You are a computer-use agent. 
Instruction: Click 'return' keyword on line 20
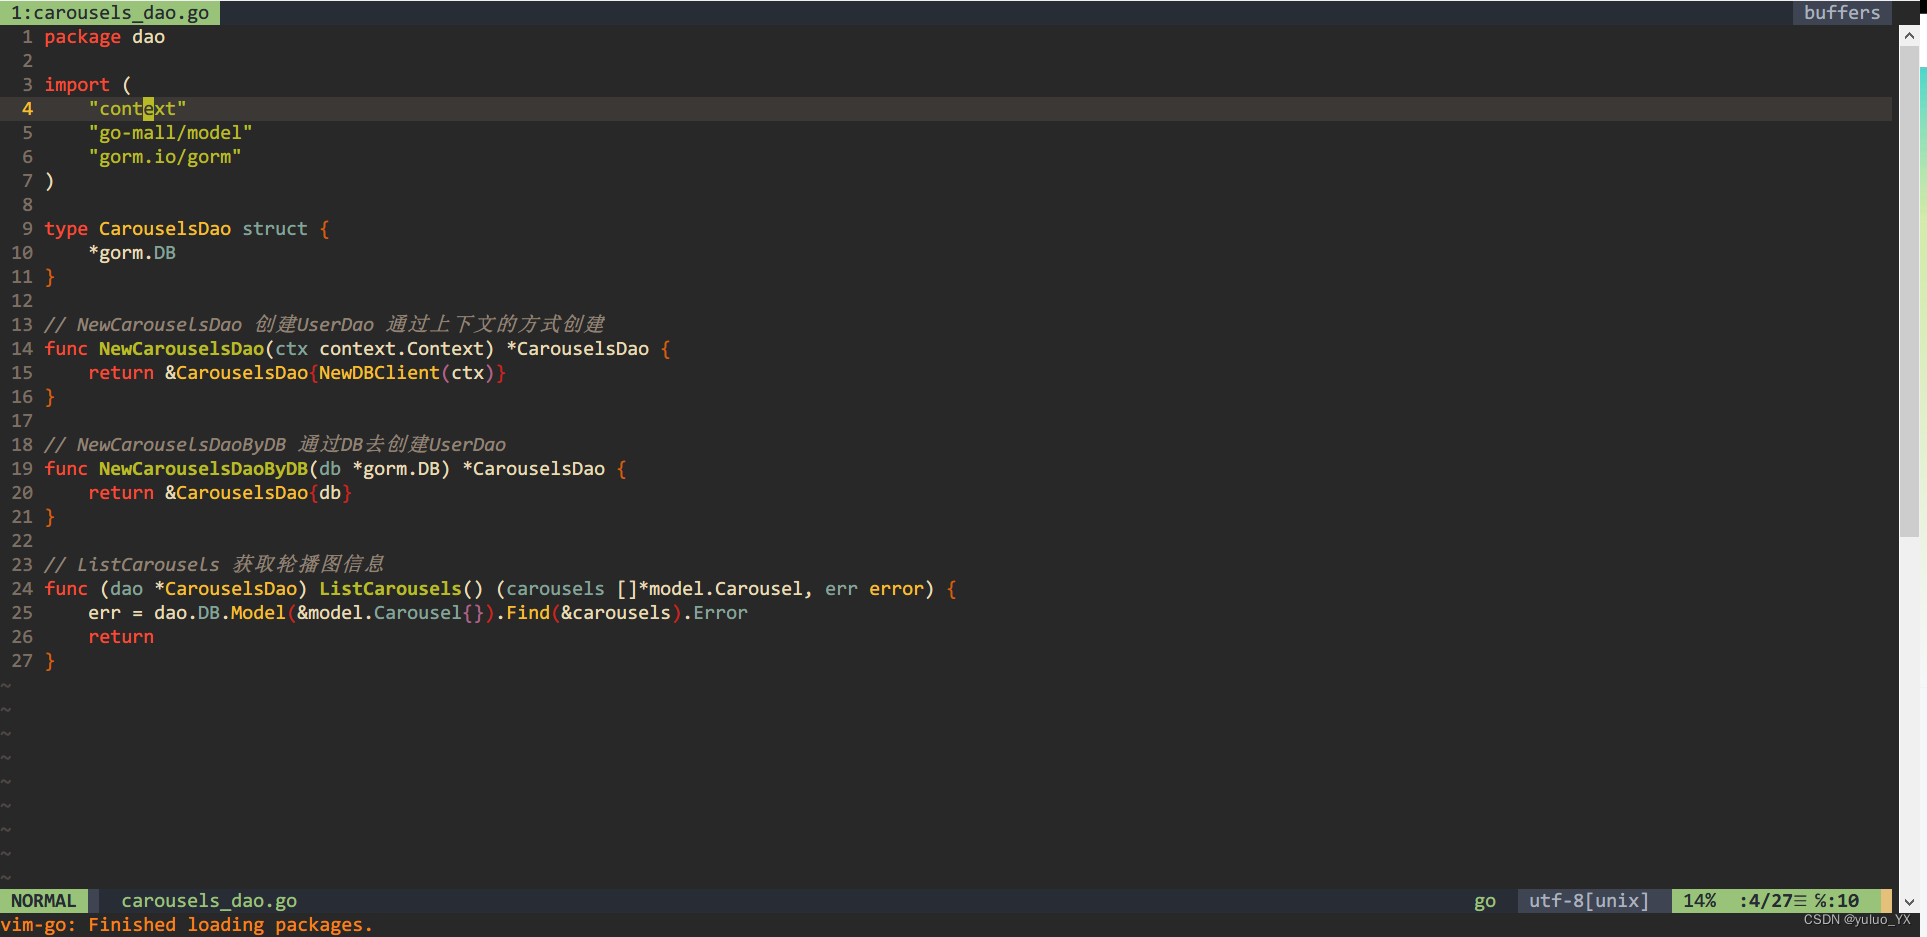[121, 493]
